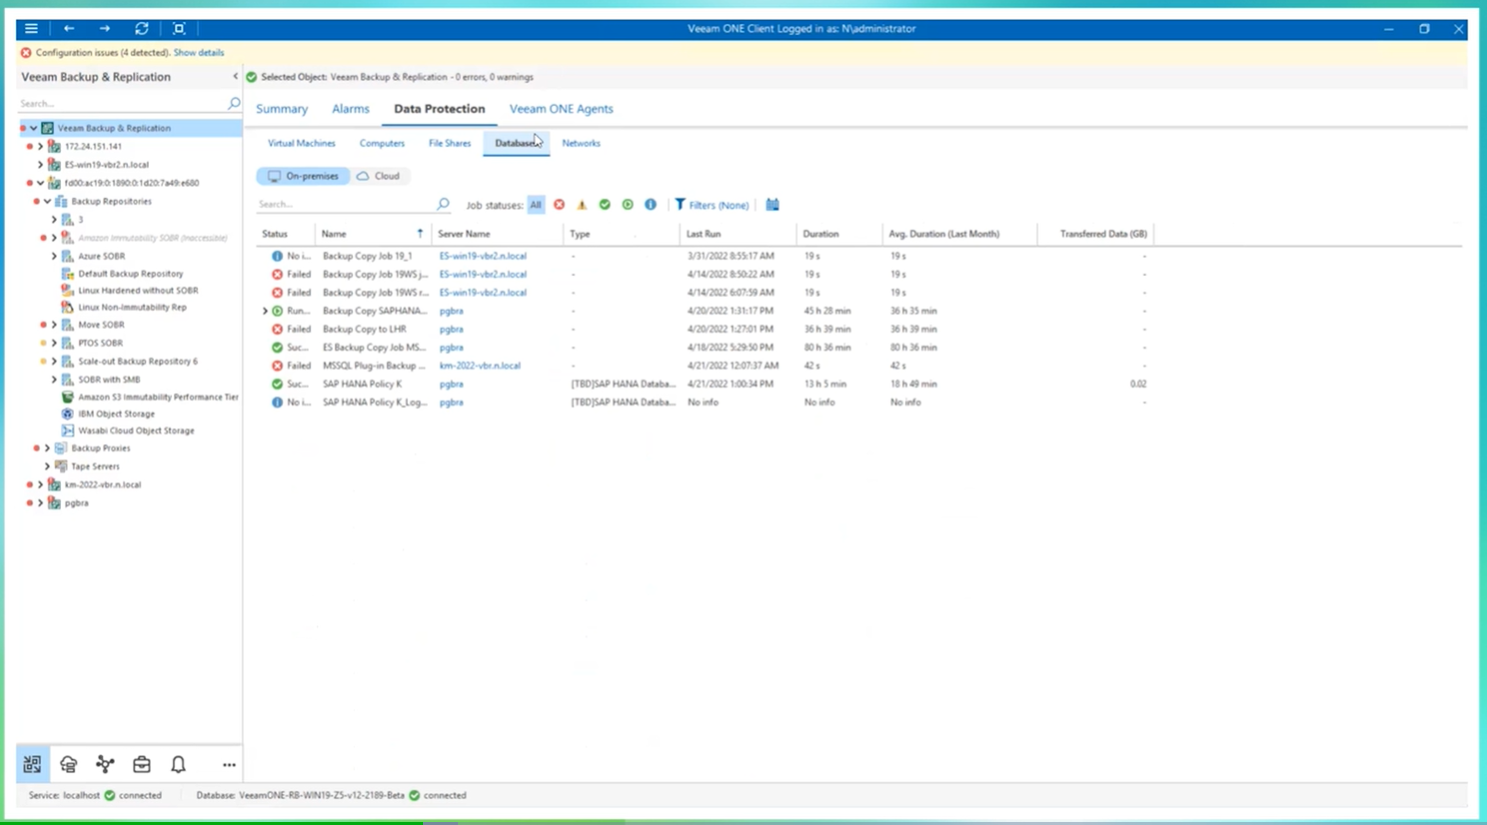
Task: Switch to Cloud view
Action: 378,176
